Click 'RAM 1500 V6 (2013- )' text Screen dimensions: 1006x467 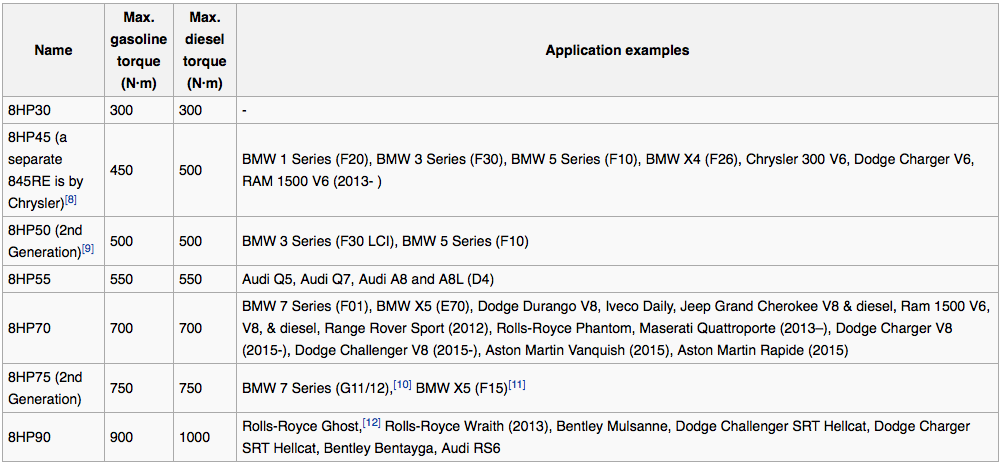tap(312, 182)
